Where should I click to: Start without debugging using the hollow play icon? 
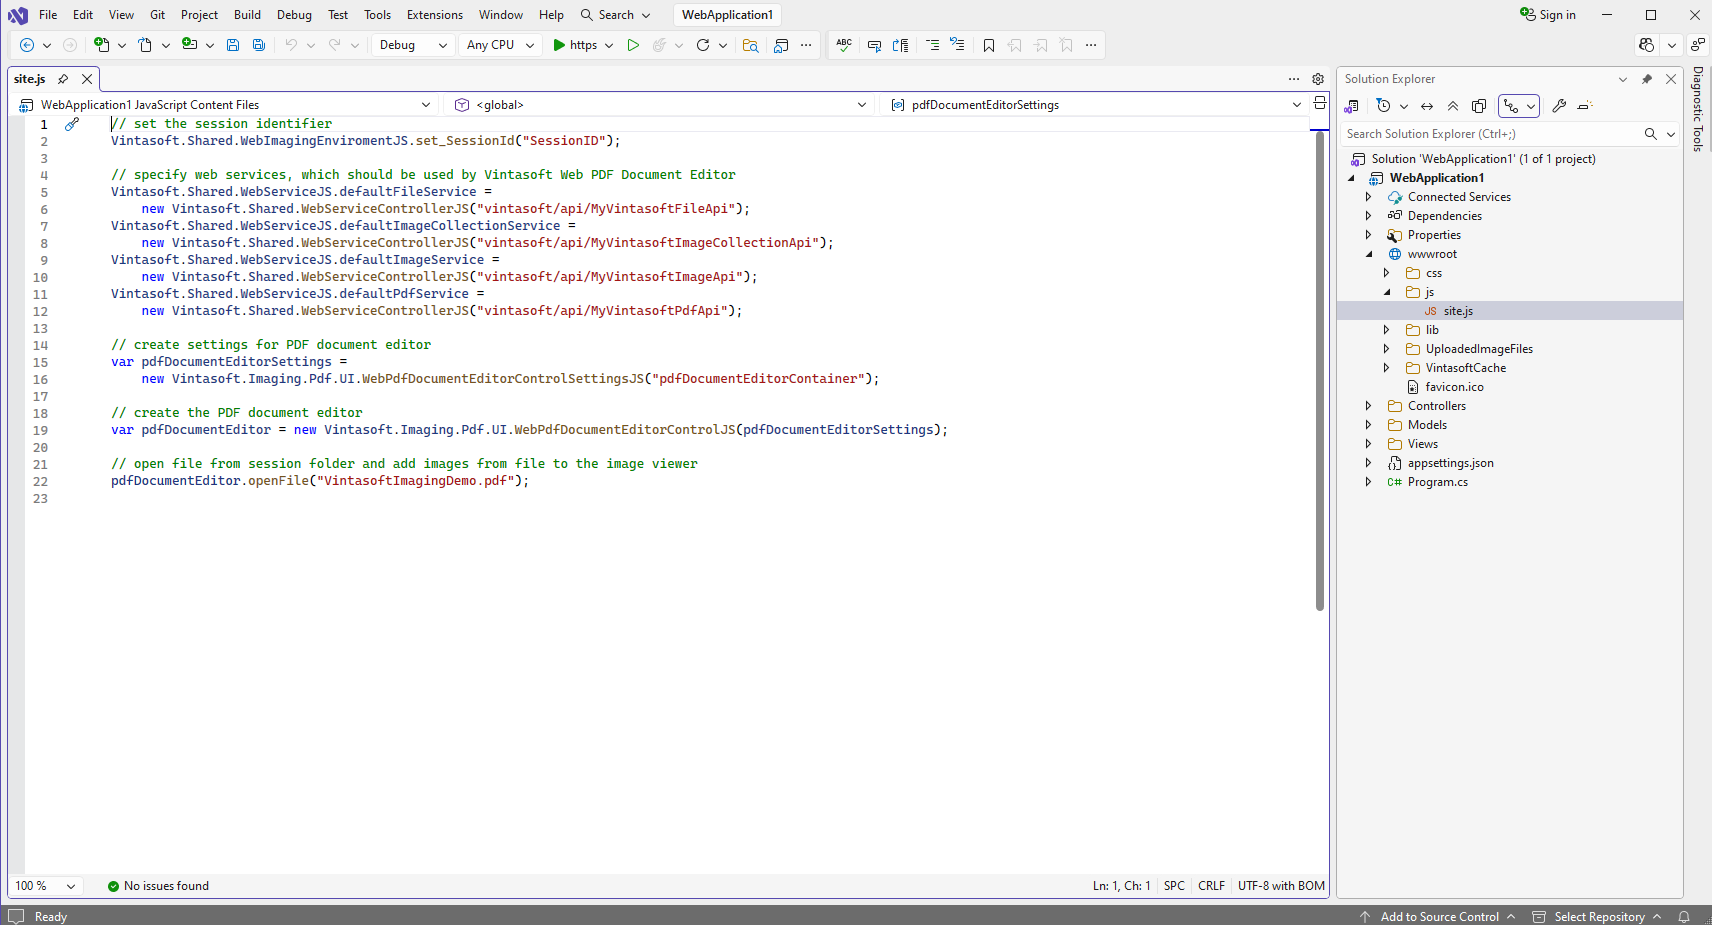click(633, 45)
